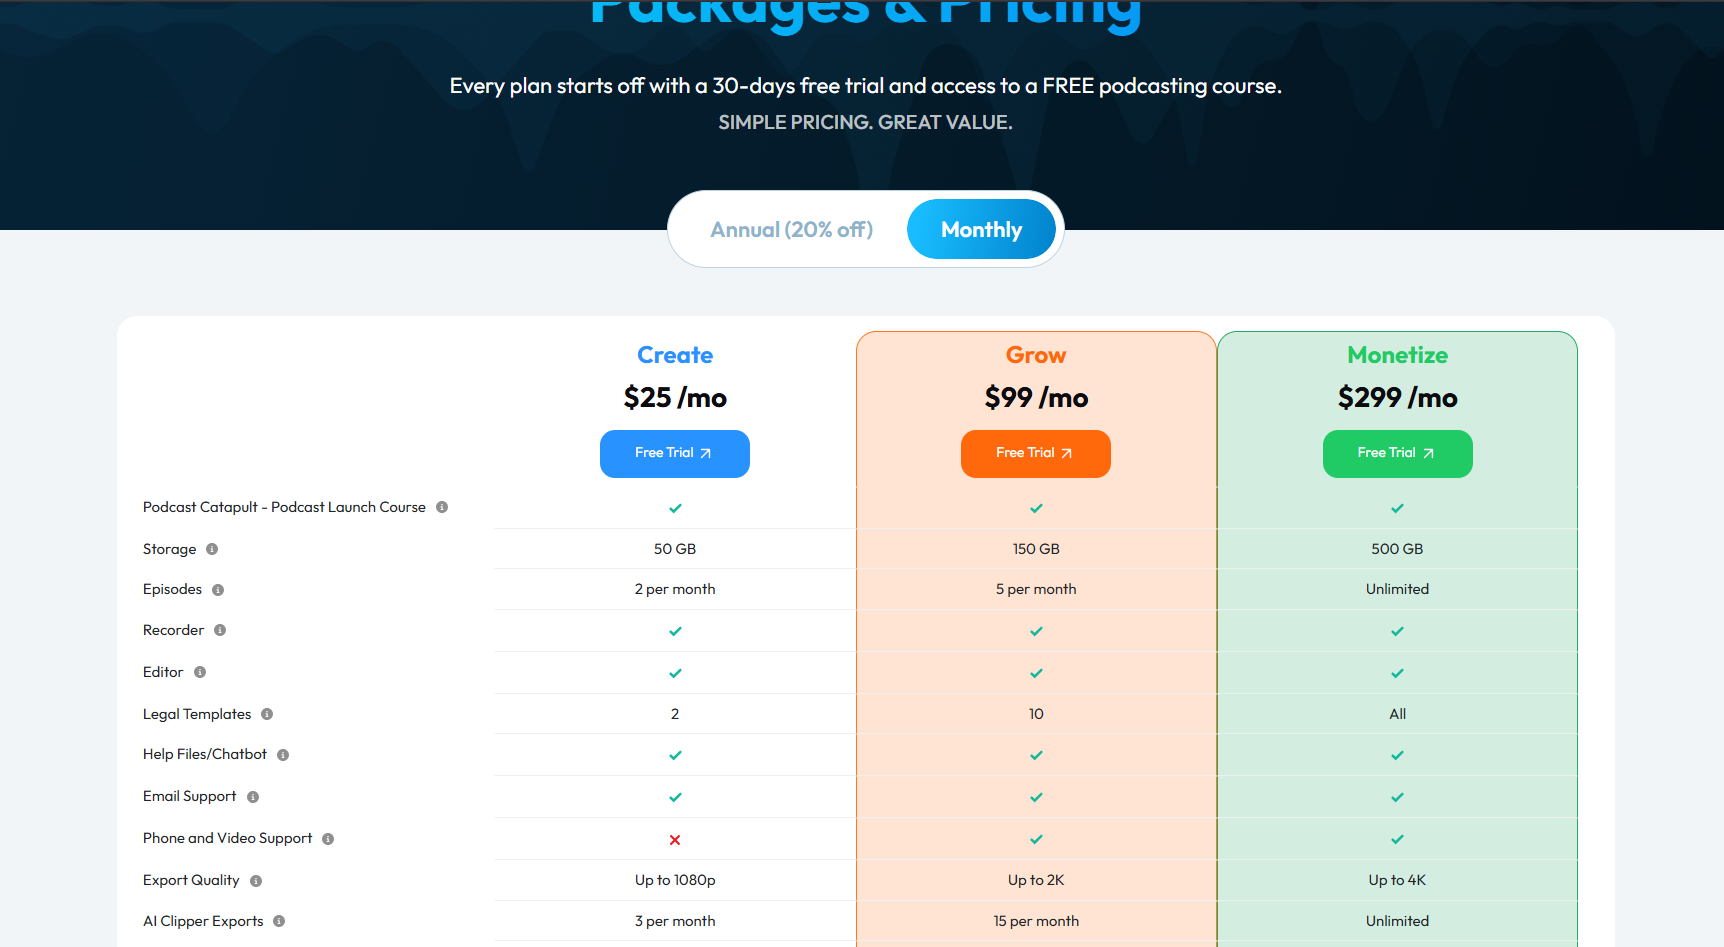Click info icon for Phone and Video Support
1724x947 pixels.
[328, 839]
